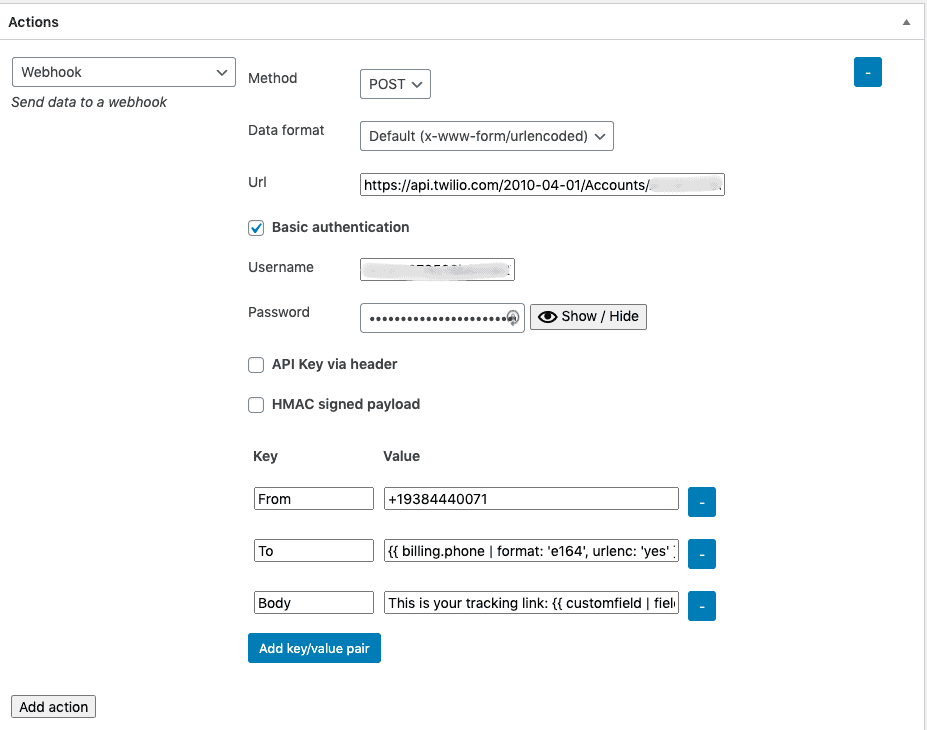Click the From value field with phone number
Image resolution: width=927 pixels, height=730 pixels.
[x=530, y=499]
